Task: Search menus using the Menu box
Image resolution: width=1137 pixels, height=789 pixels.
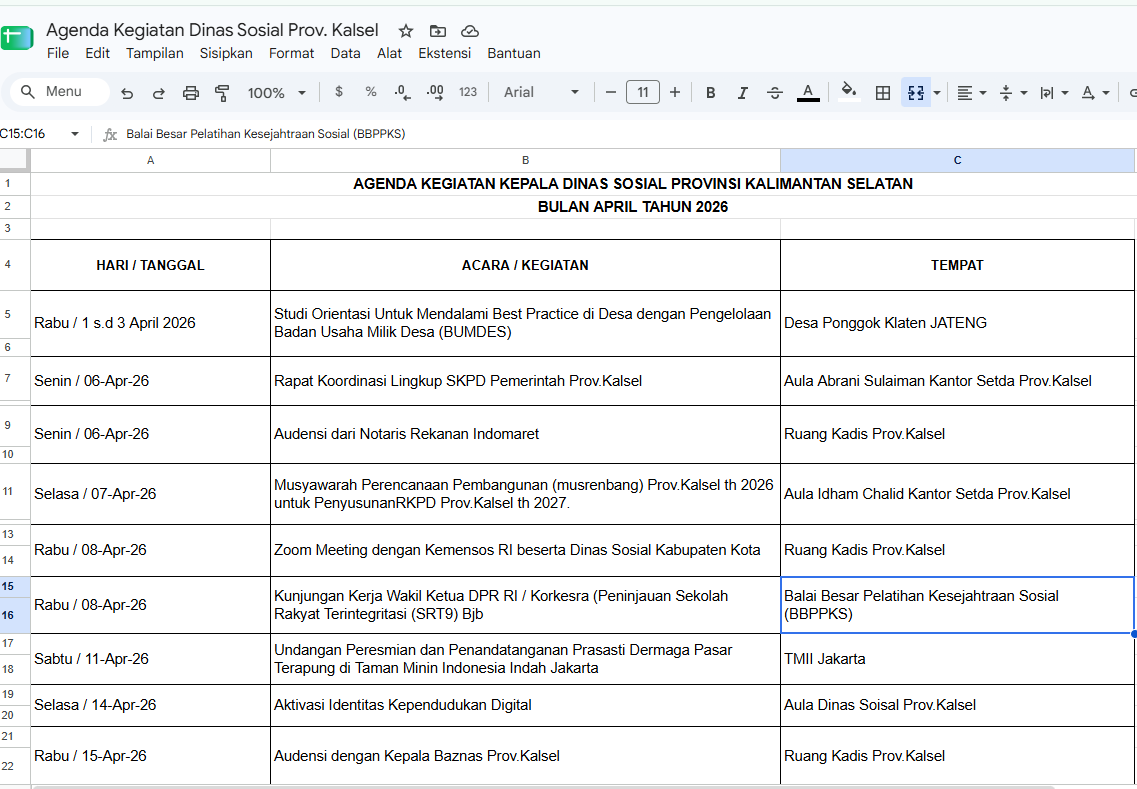Action: (60, 92)
